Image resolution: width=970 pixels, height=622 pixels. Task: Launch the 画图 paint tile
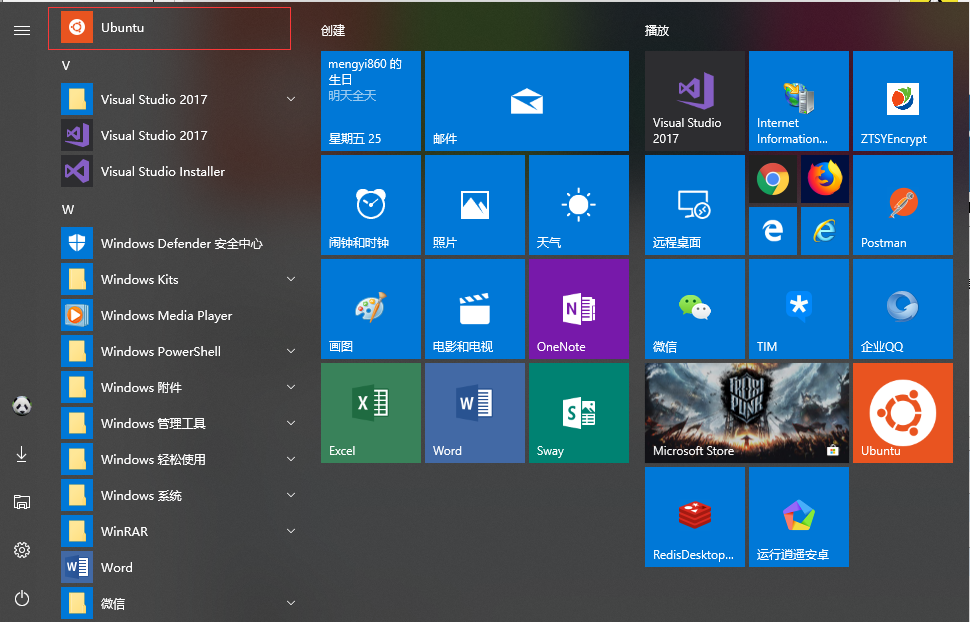click(x=371, y=309)
